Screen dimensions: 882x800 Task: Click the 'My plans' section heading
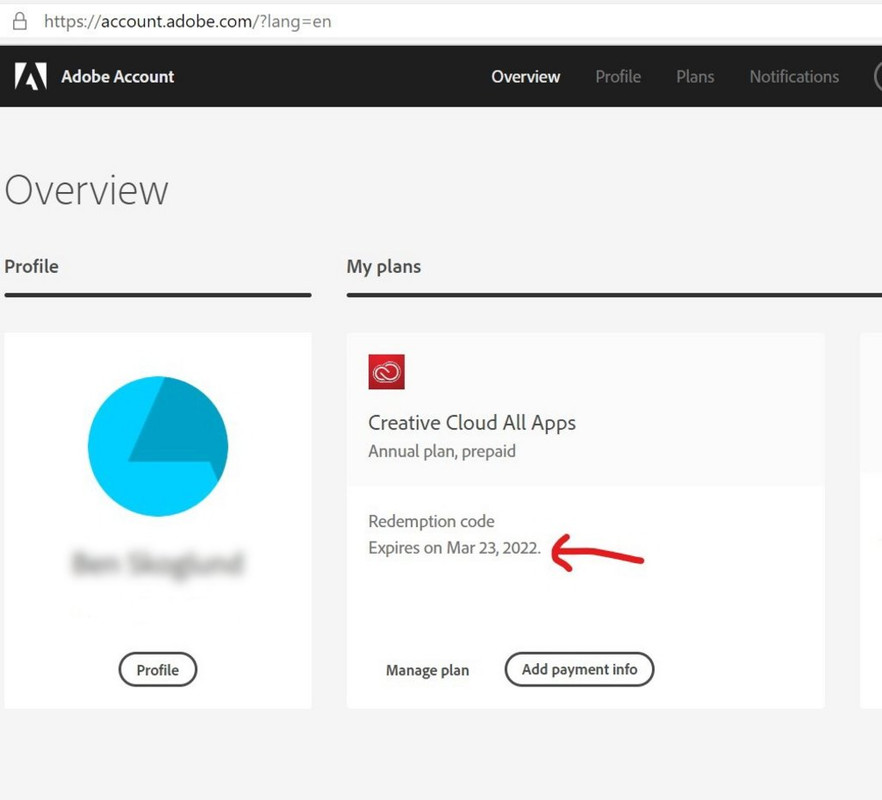click(384, 267)
